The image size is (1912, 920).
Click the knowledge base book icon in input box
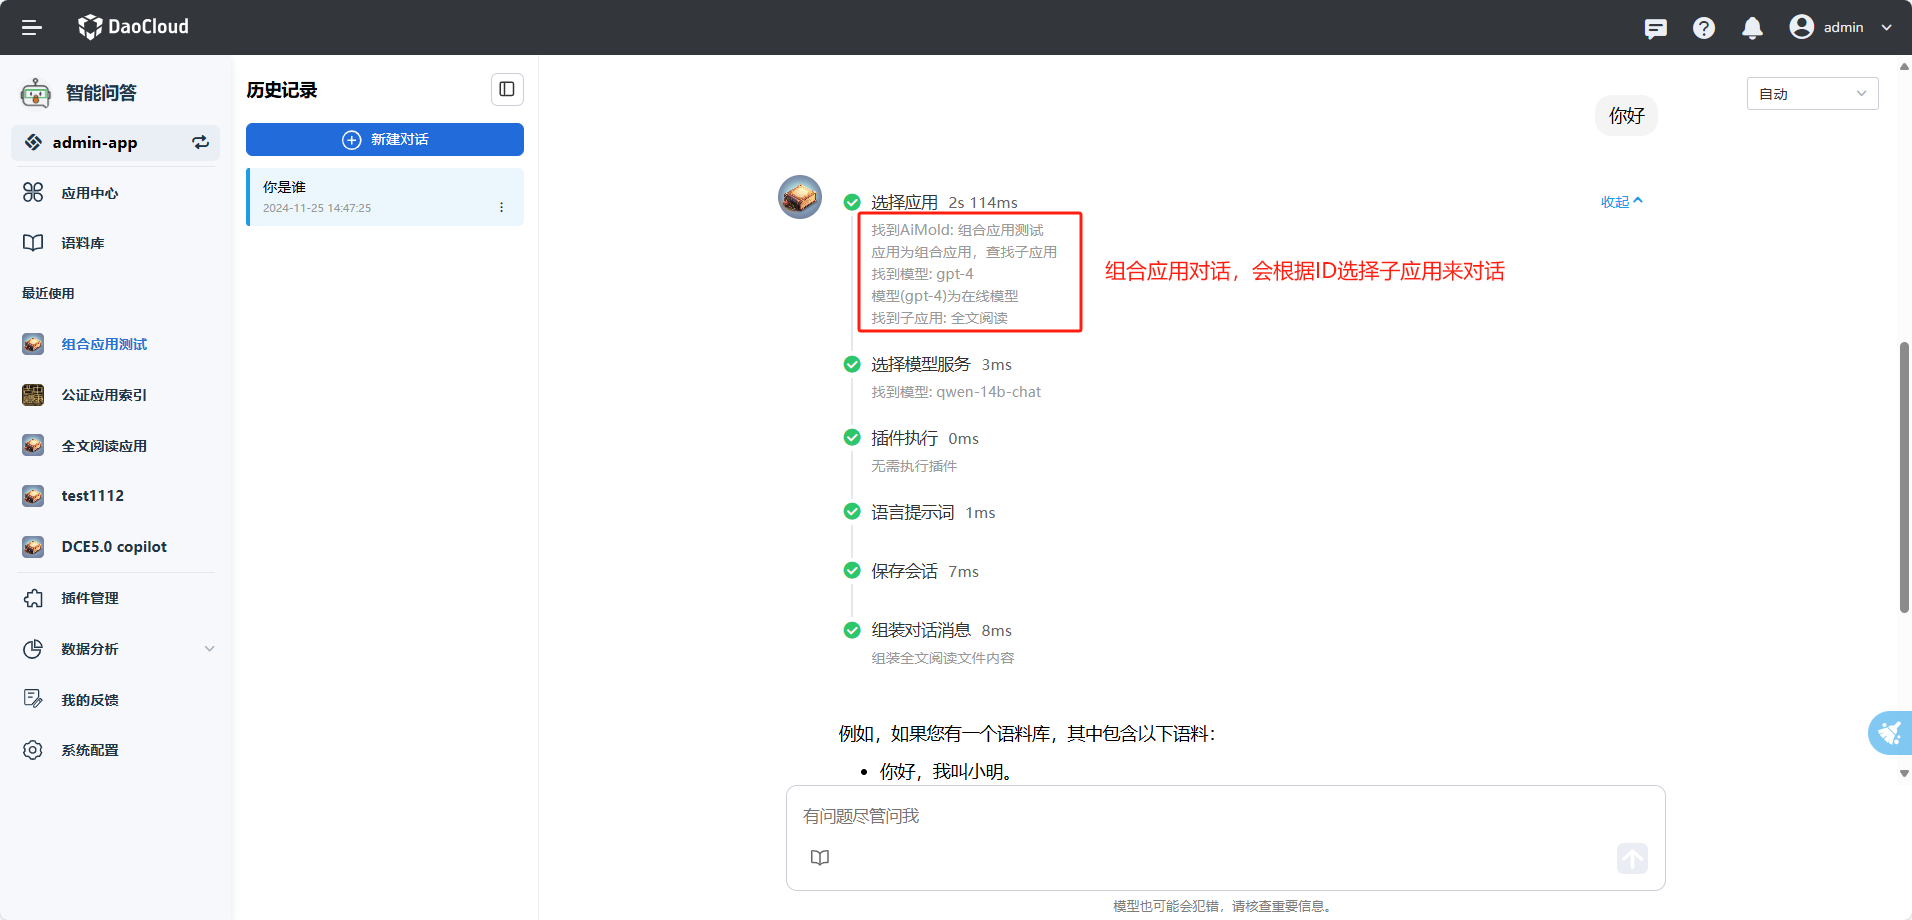click(820, 857)
